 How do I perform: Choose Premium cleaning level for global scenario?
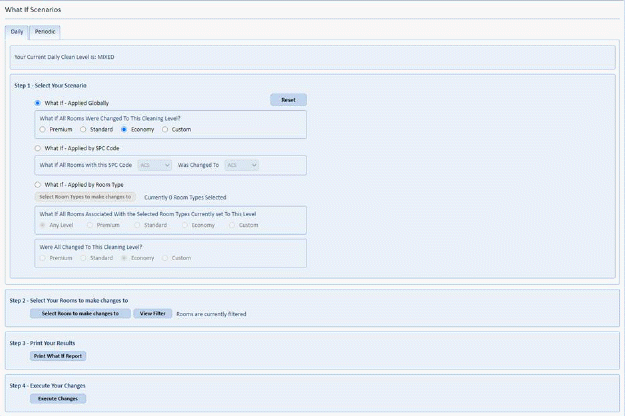tap(43, 129)
